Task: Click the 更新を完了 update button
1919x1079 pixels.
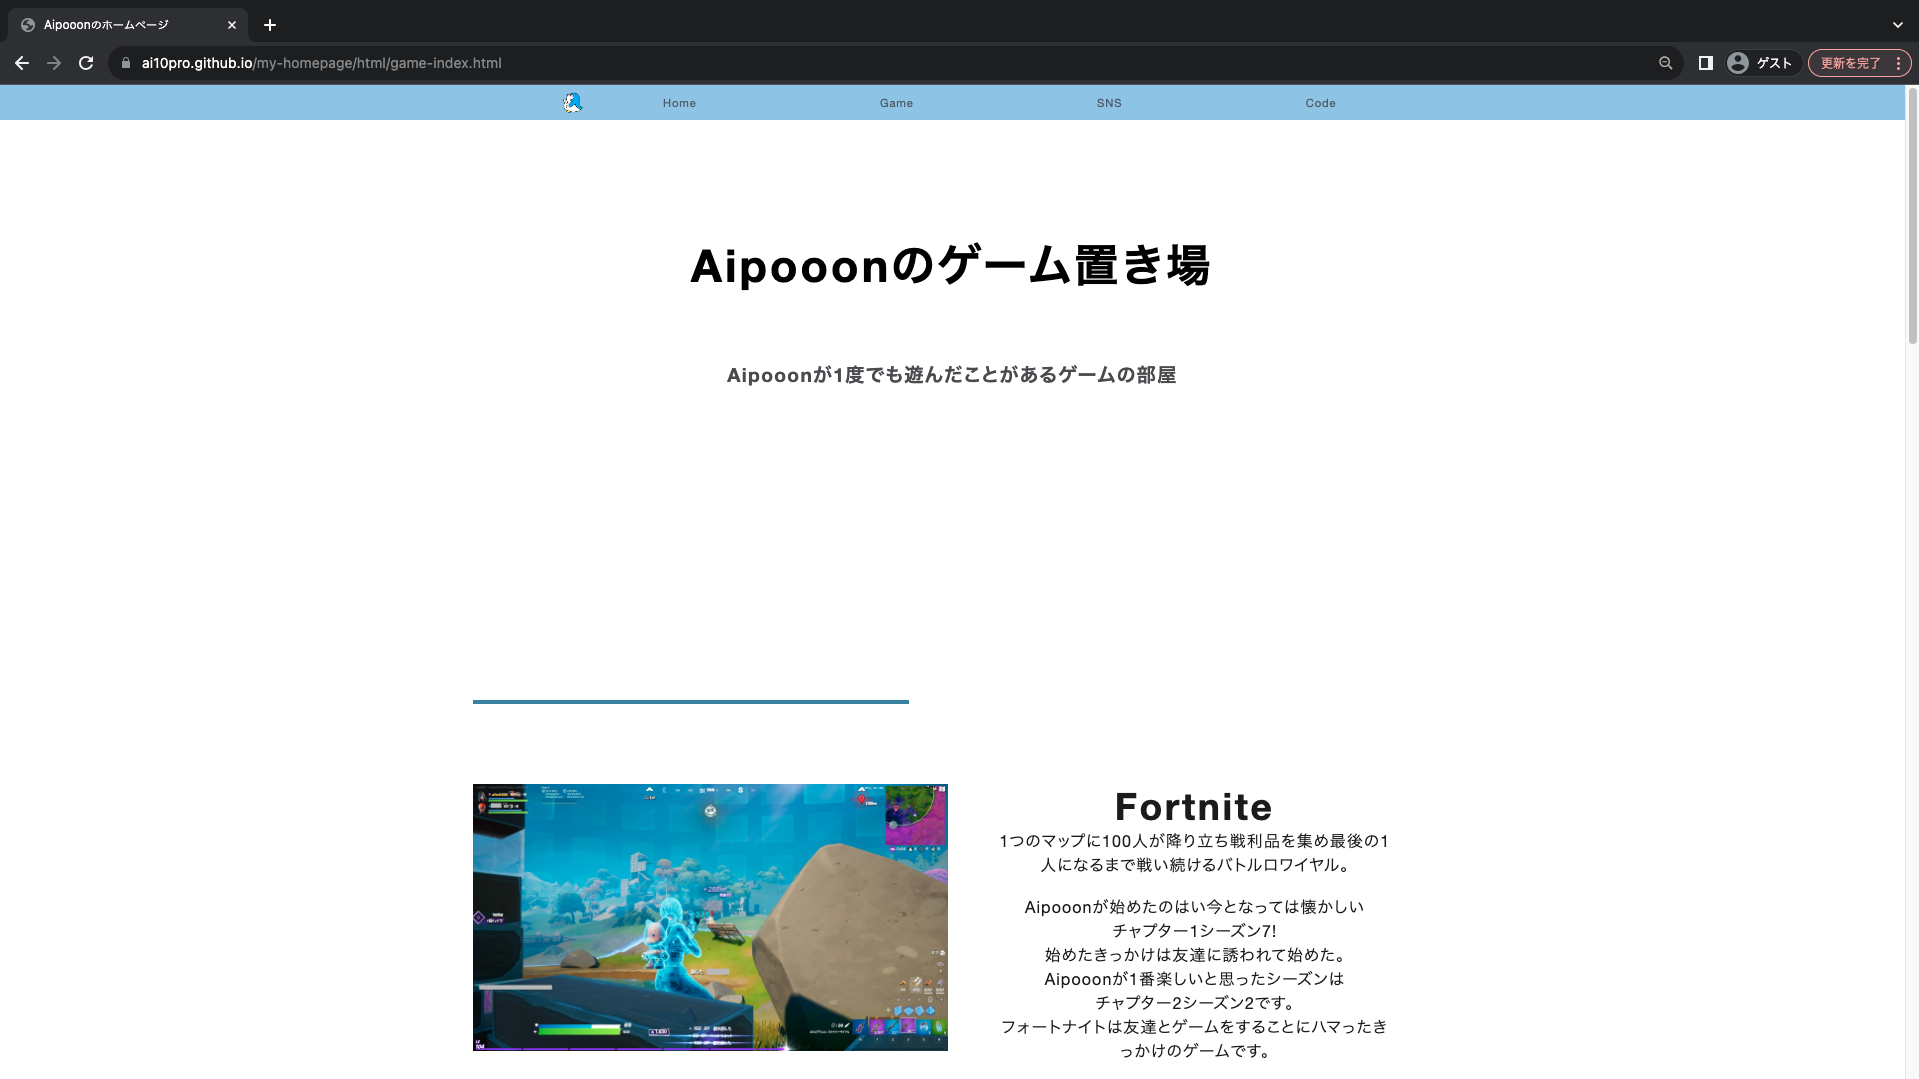Action: (x=1849, y=63)
